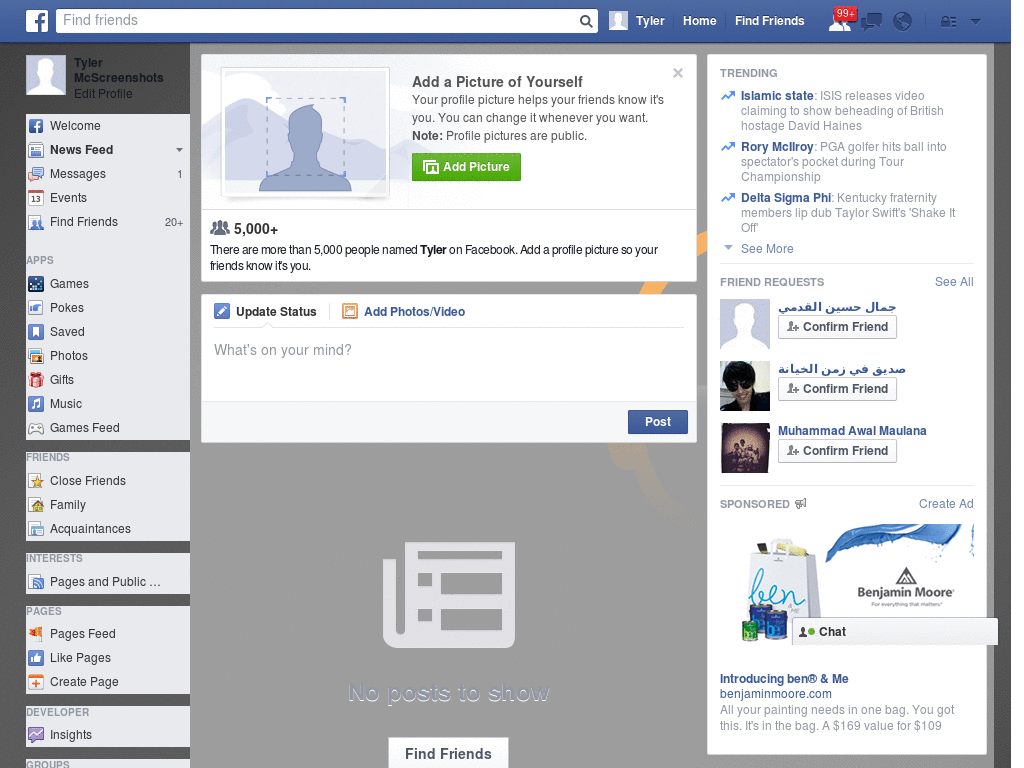Confirm friend request from جمال حسين القدمي

tap(837, 327)
